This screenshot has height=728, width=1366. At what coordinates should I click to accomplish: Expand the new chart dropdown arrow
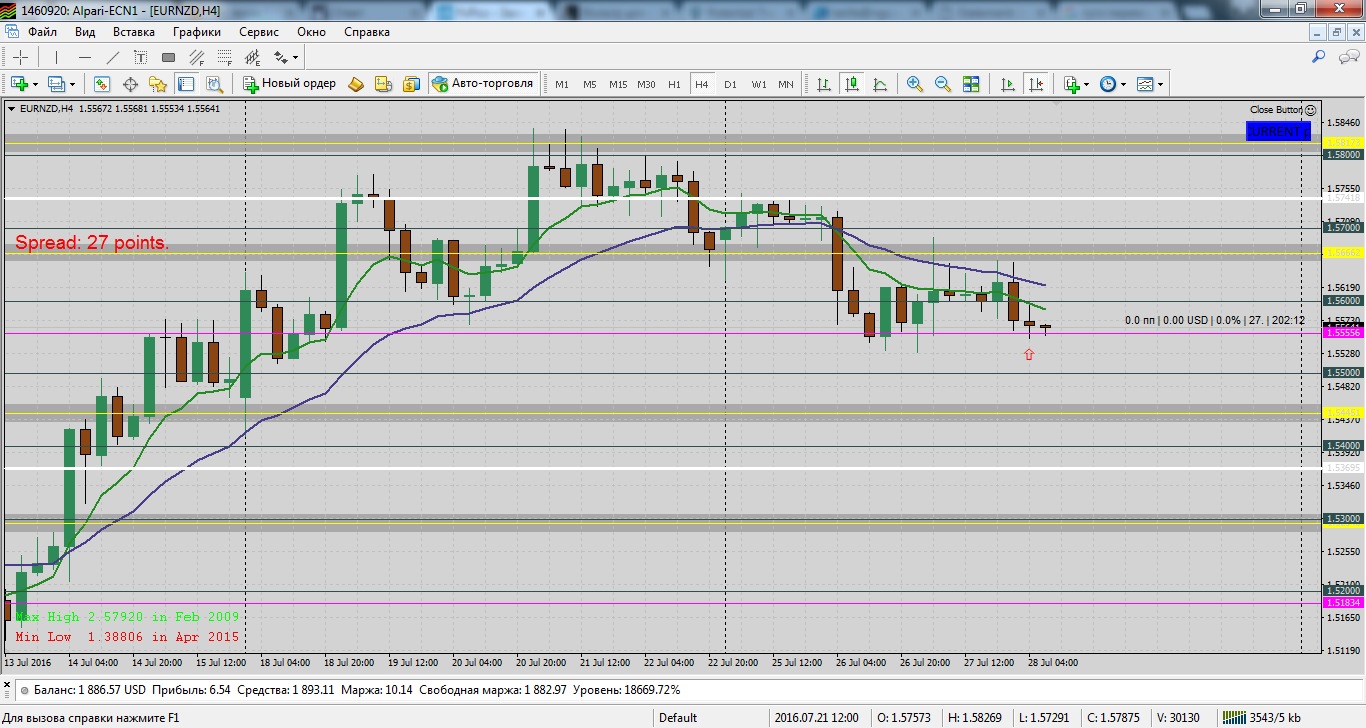(x=35, y=84)
